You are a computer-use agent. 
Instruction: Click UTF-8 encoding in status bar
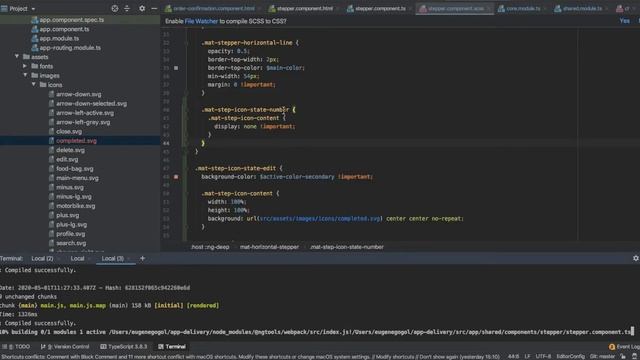click(543, 356)
